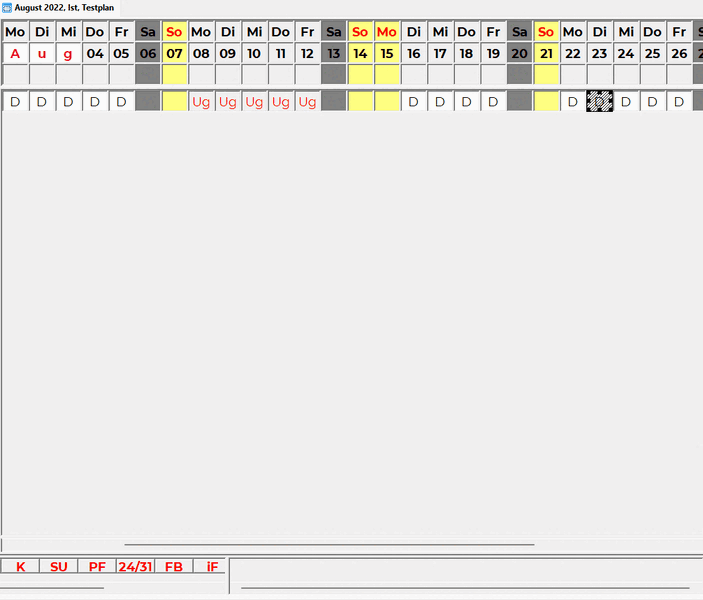Select the highlighted shift cell on Tuesday 23
Viewport: 703px width, 600px height.
click(x=599, y=101)
